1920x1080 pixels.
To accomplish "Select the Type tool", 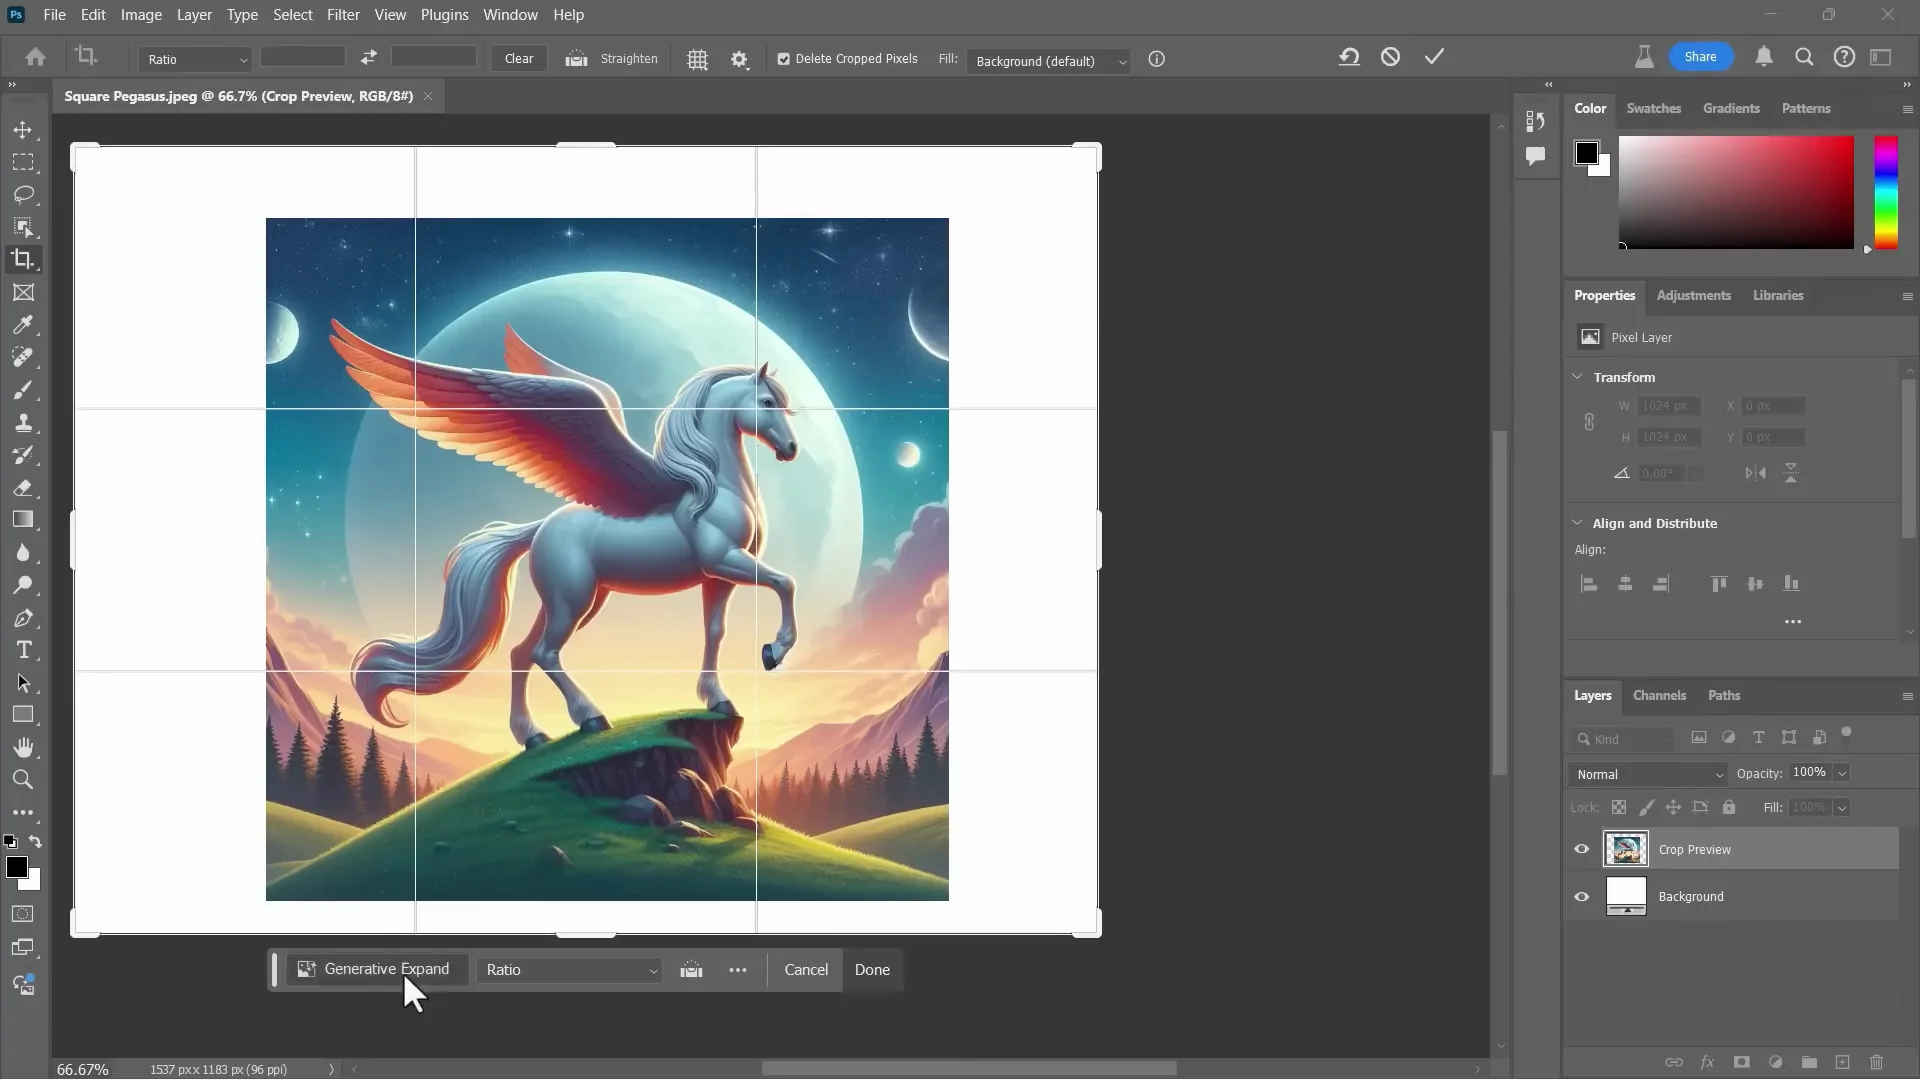I will (23, 650).
